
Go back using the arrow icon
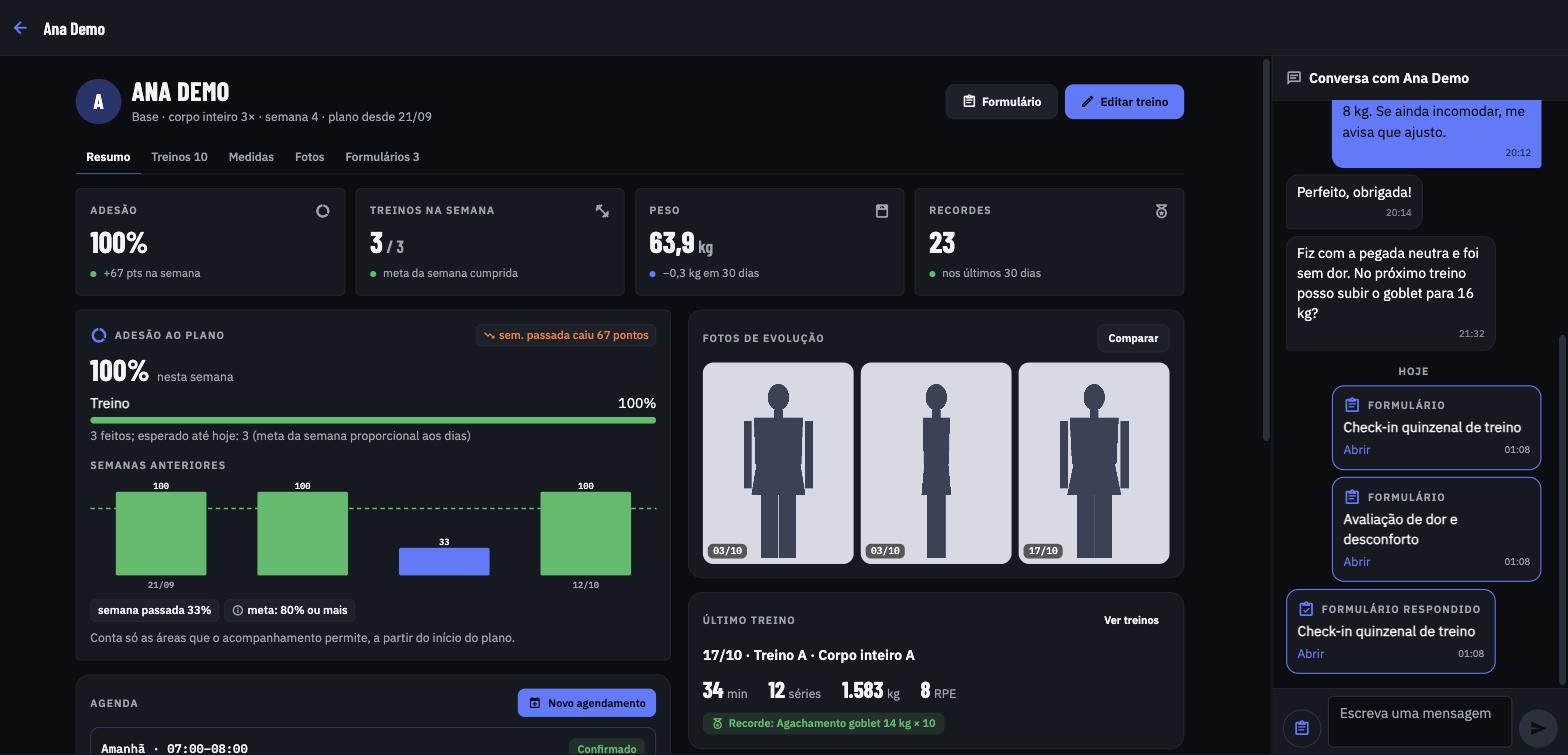tap(20, 28)
